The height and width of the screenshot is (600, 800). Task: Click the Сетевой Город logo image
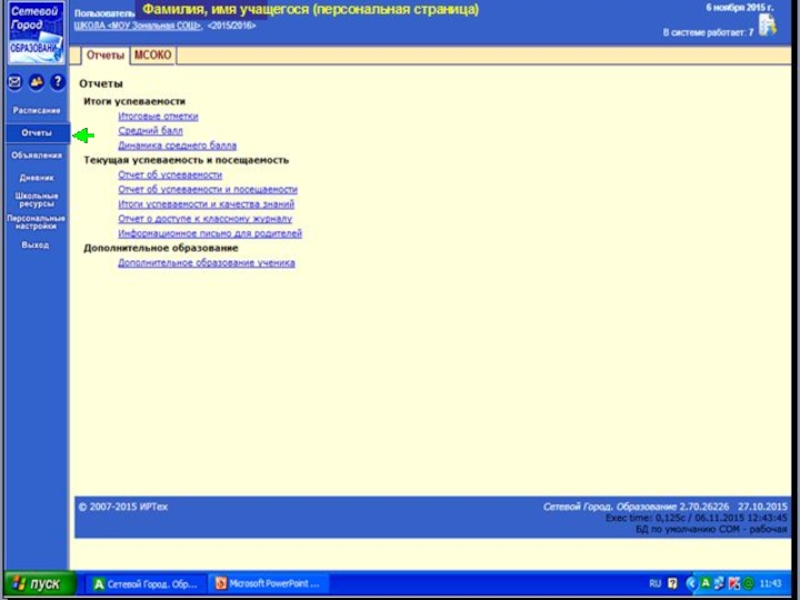(35, 32)
